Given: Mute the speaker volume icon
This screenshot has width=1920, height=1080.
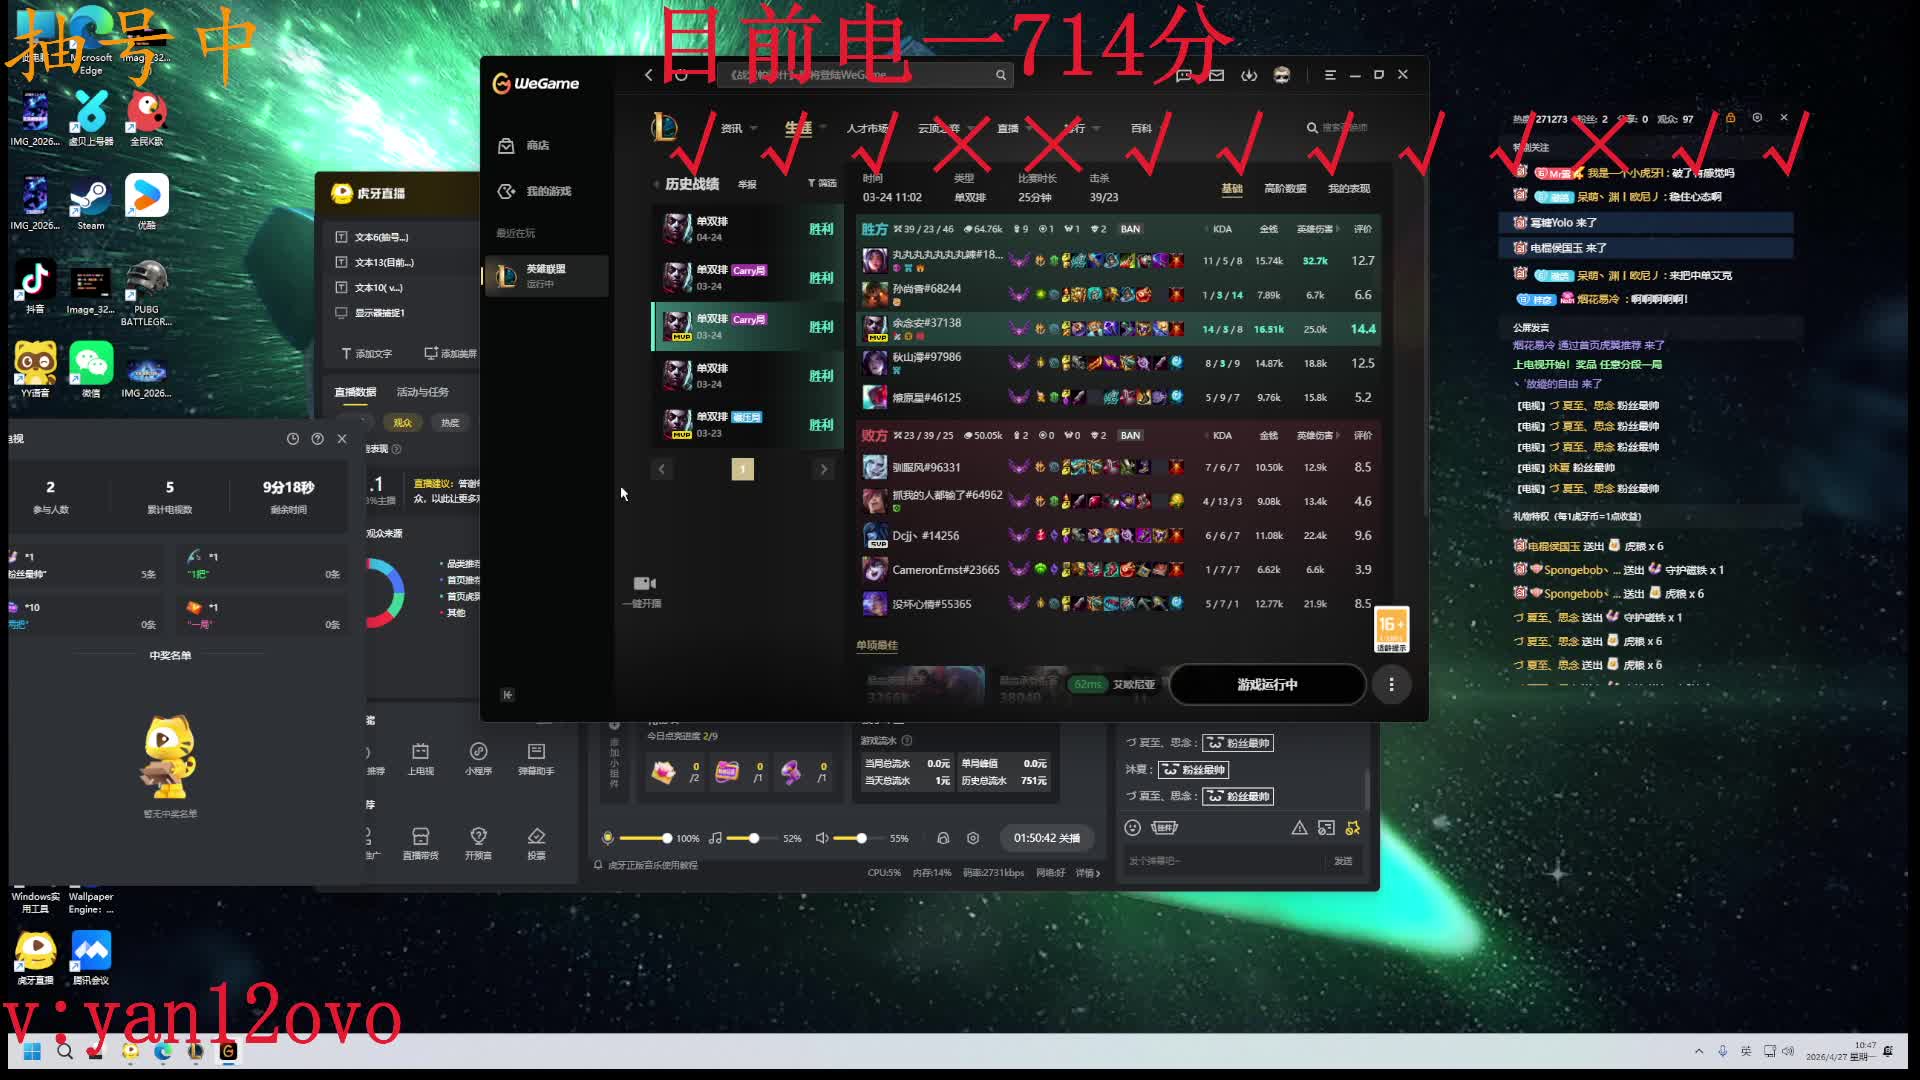Looking at the screenshot, I should (821, 838).
